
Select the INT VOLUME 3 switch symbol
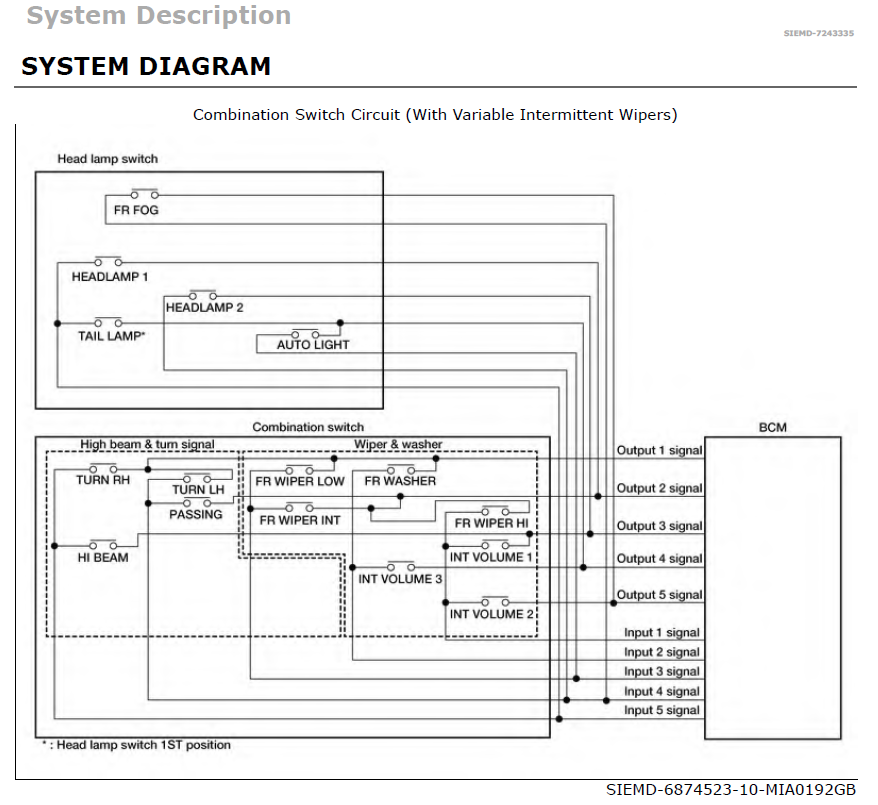pos(400,566)
